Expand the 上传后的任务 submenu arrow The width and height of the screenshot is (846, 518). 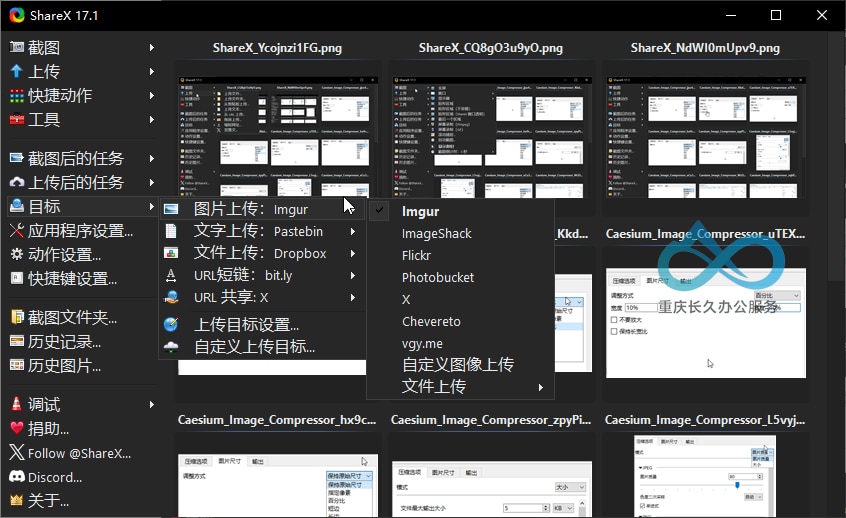coord(152,182)
